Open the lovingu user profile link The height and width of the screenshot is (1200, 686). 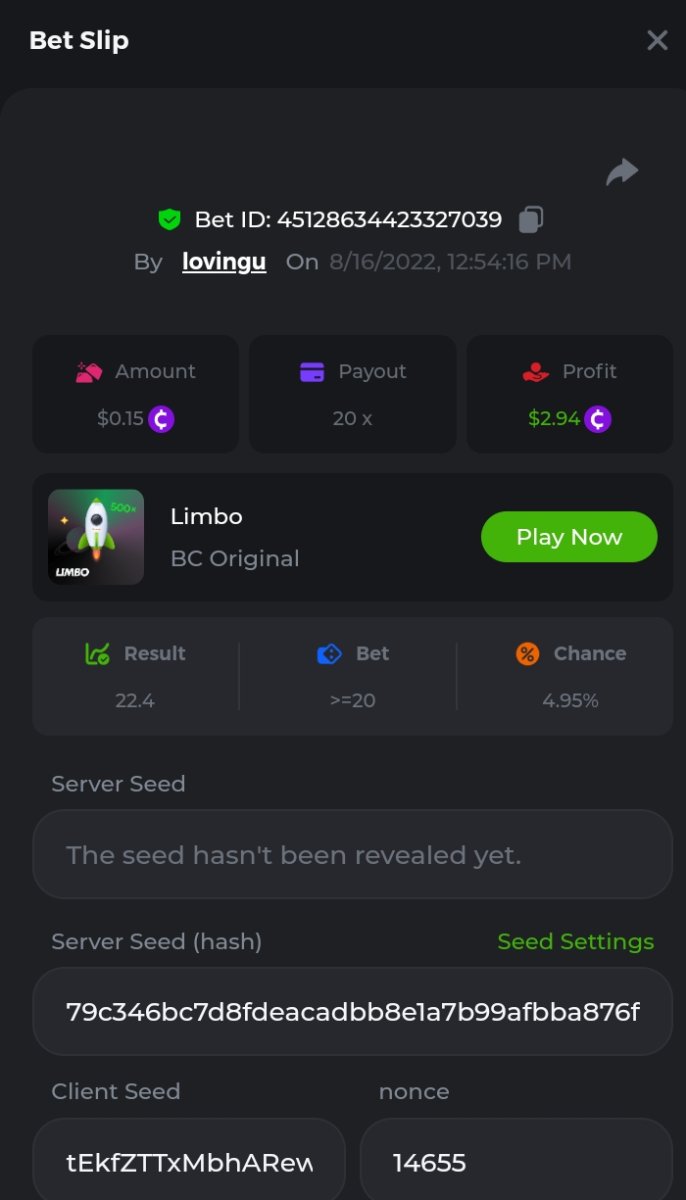point(224,262)
